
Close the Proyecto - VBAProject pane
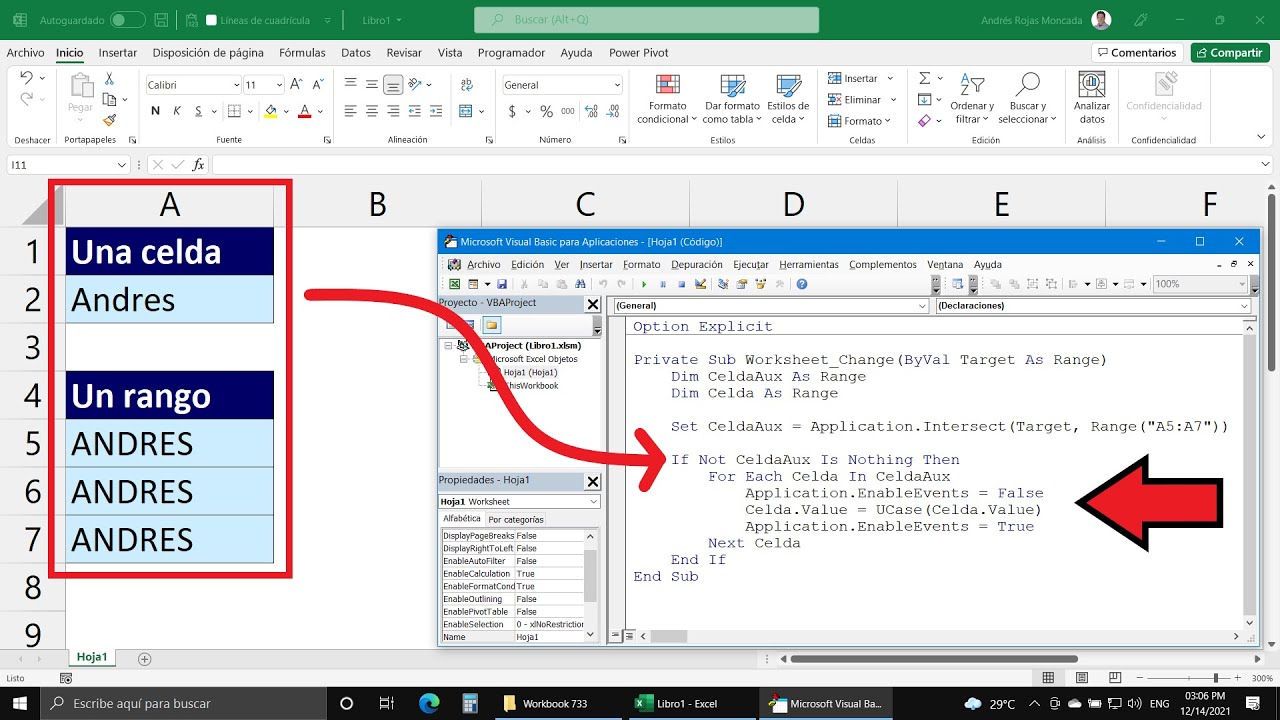592,304
